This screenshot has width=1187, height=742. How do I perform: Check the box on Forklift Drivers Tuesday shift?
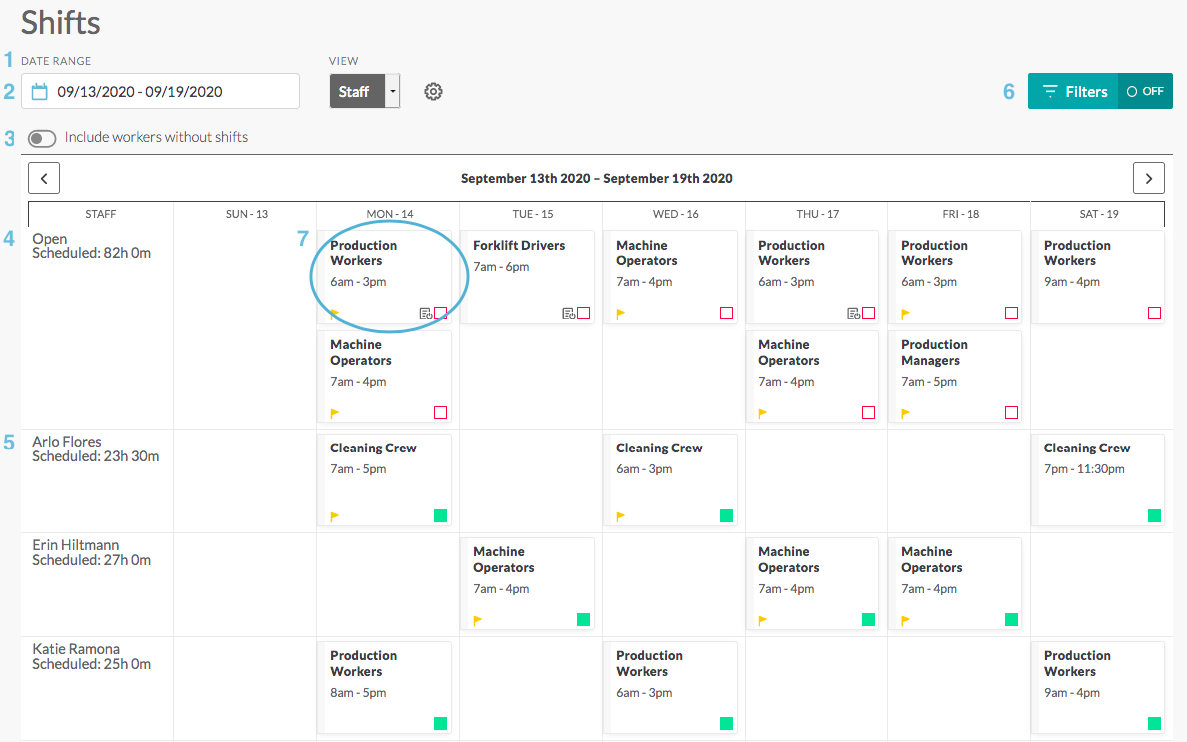point(584,313)
